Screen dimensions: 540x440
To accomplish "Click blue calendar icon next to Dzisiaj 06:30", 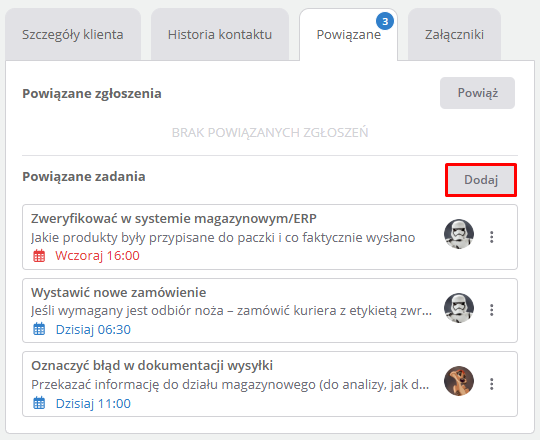I will [x=39, y=329].
